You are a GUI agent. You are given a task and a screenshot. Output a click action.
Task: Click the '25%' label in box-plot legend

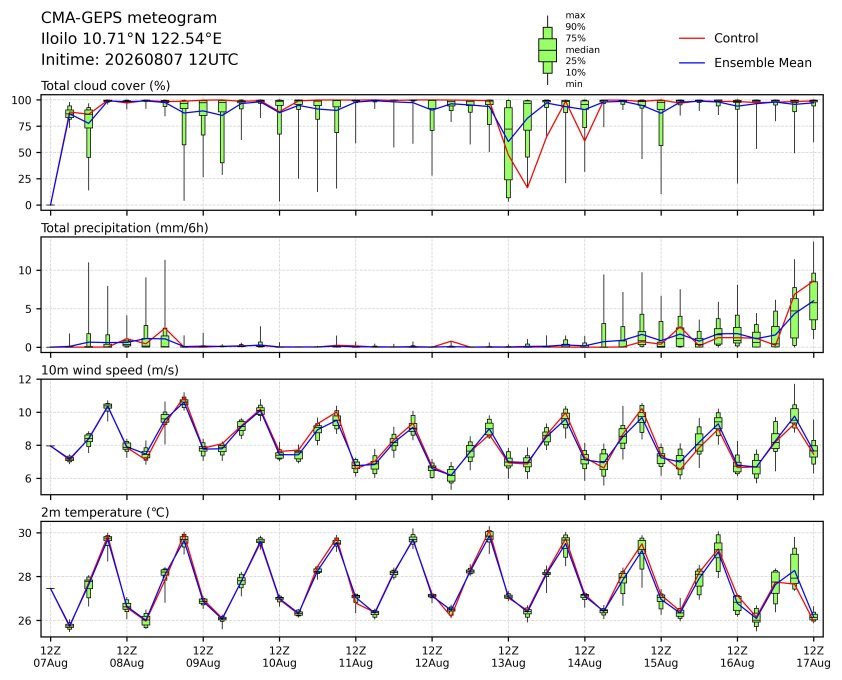(x=575, y=61)
